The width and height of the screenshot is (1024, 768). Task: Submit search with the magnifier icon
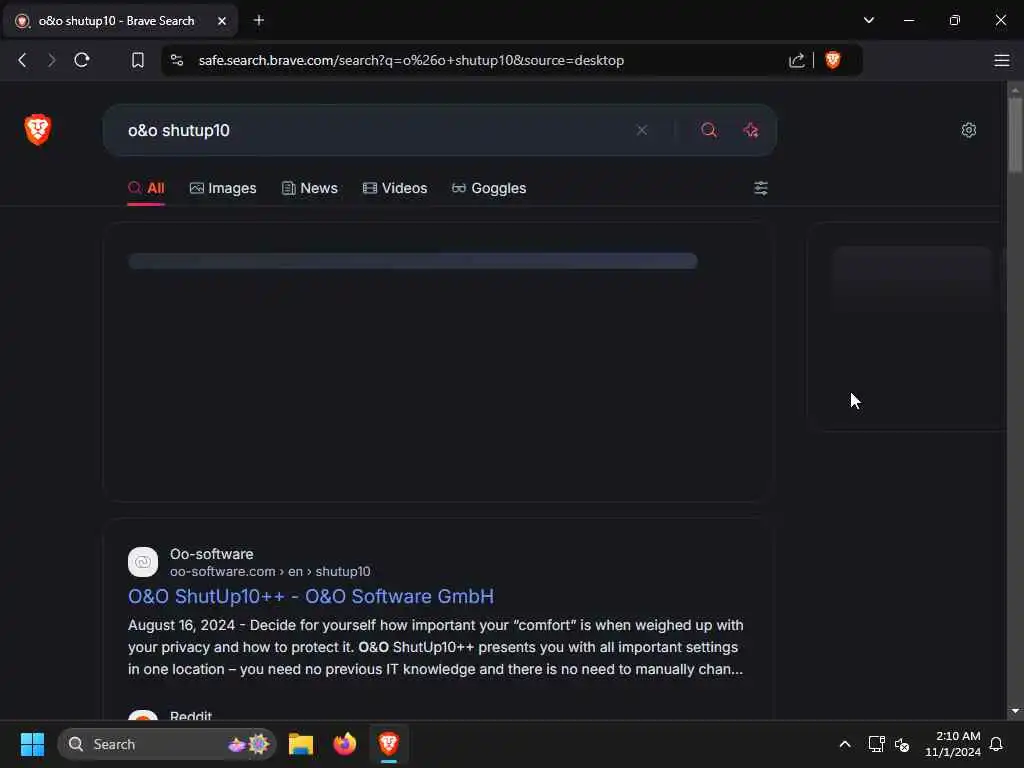709,130
